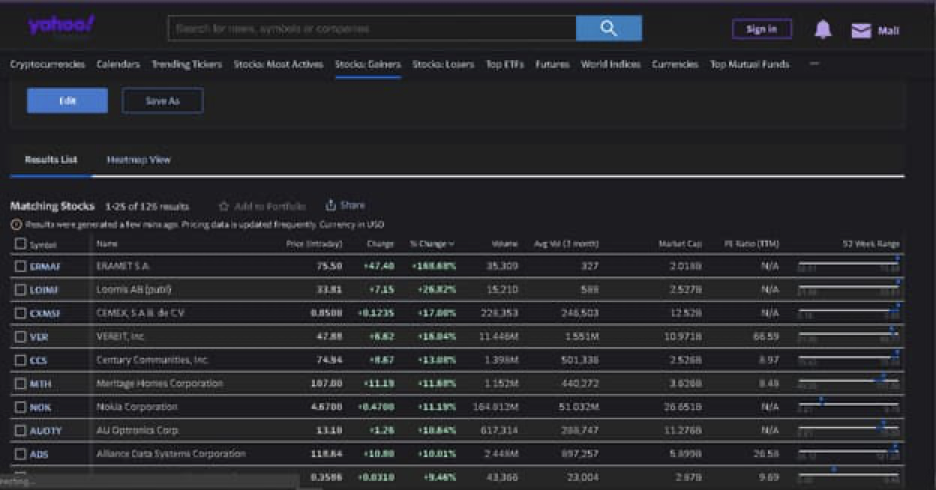The width and height of the screenshot is (936, 490).
Task: Sort by % Change column arrow
Action: (x=451, y=244)
